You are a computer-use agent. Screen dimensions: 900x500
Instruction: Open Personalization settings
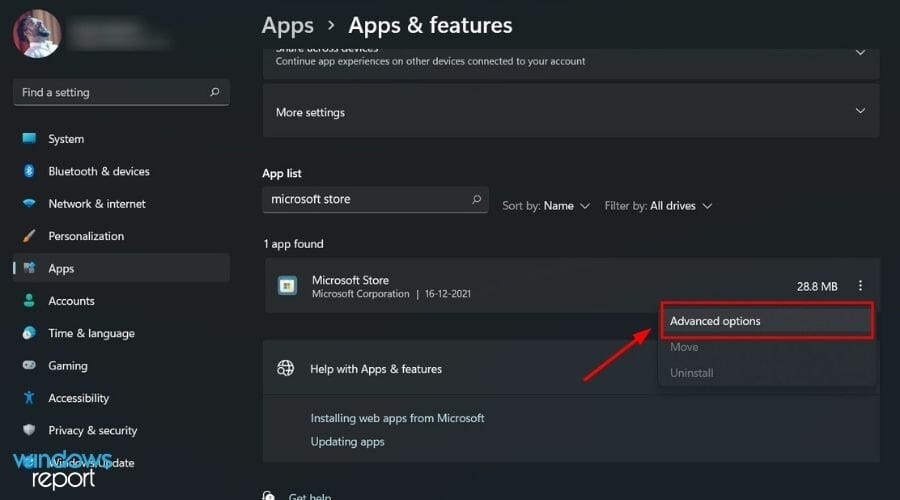[x=121, y=236]
